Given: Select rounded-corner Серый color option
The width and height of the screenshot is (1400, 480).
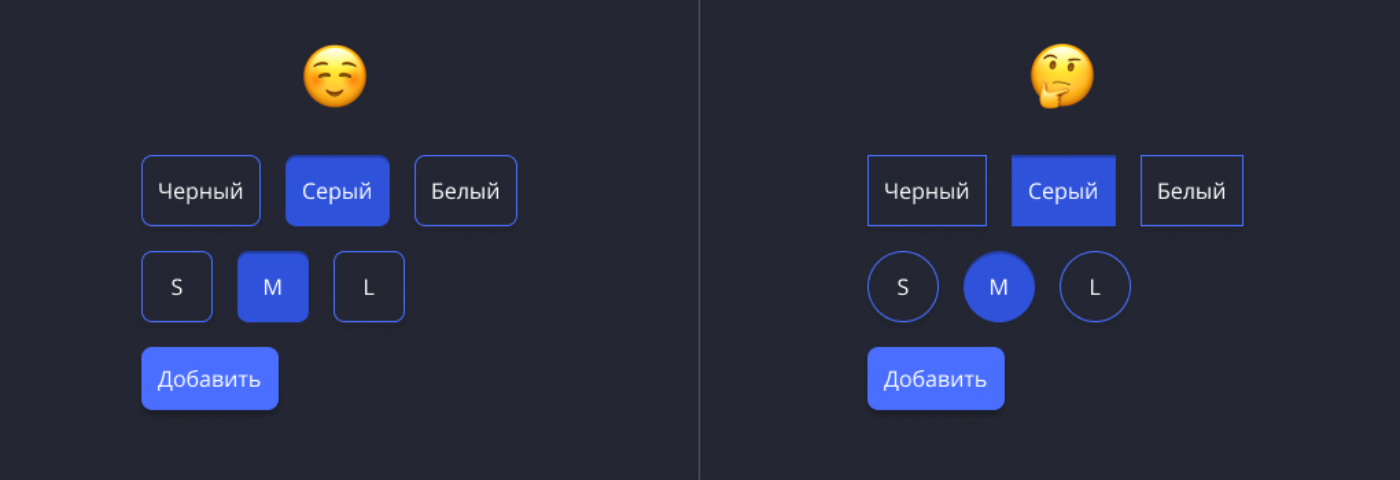Looking at the screenshot, I should coord(338,191).
